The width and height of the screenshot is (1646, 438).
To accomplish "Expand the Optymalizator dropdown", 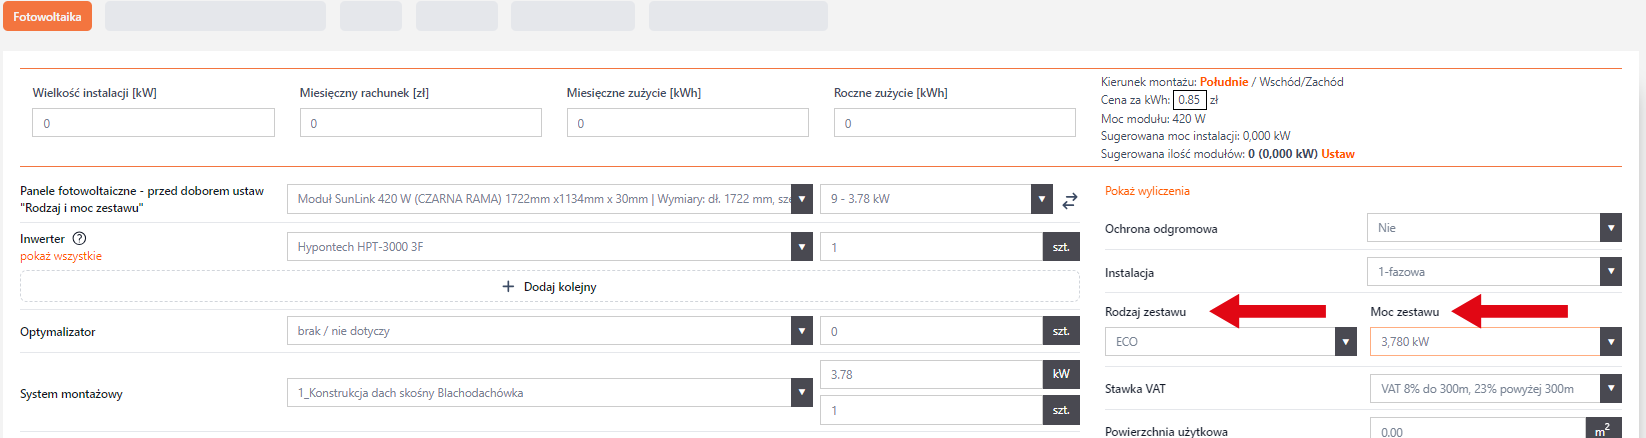I will [549, 331].
